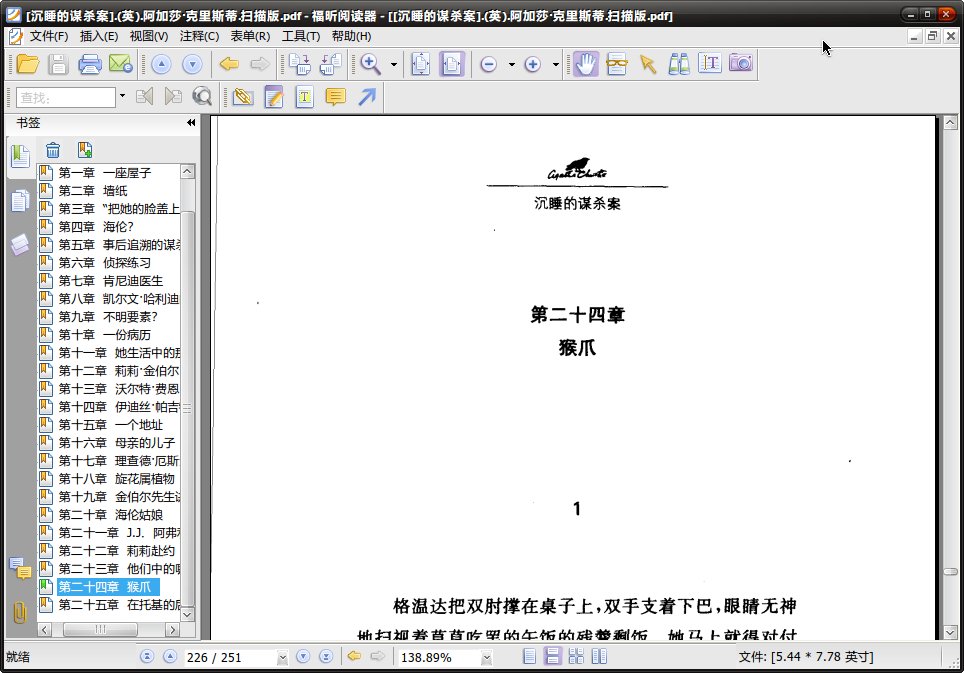Open the 工具(T) menu
This screenshot has width=964, height=673.
(x=301, y=36)
